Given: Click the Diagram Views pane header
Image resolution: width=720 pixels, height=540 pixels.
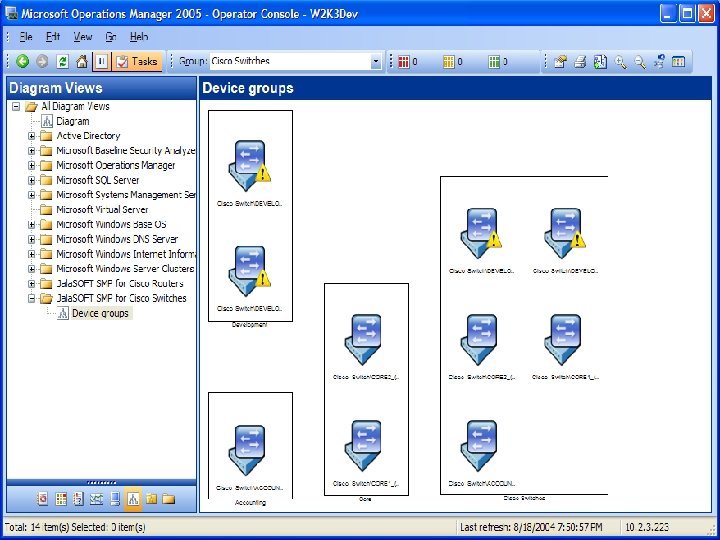Looking at the screenshot, I should click(101, 88).
